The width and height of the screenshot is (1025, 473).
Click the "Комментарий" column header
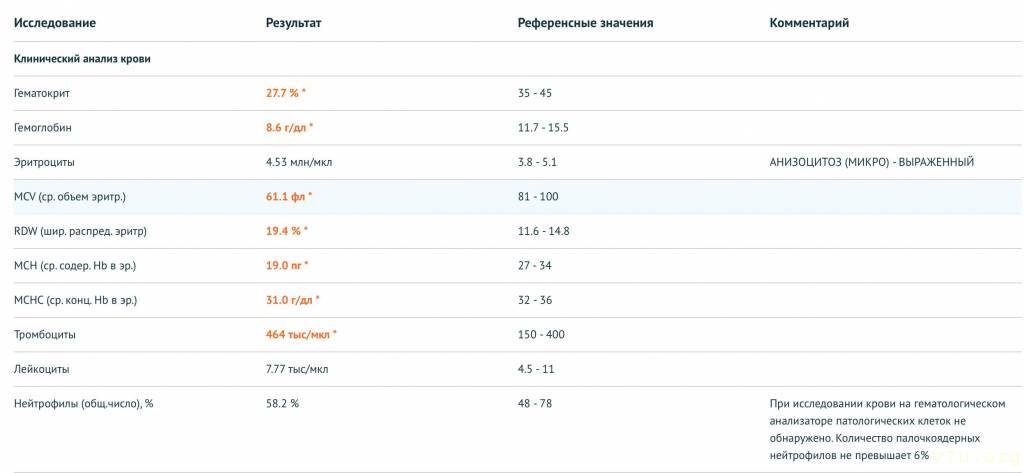point(809,23)
